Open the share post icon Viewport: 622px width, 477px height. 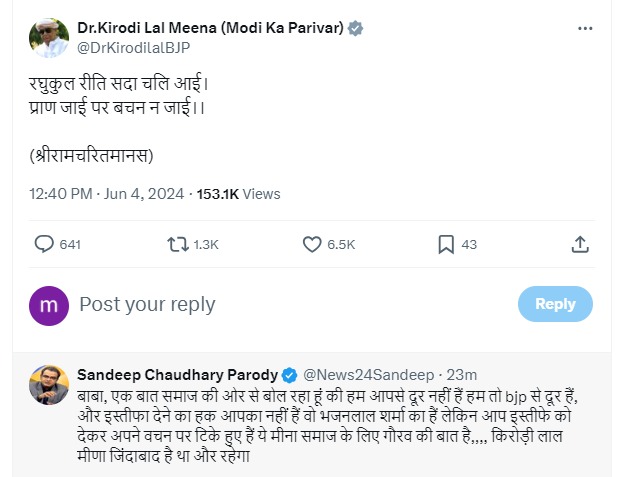click(579, 244)
